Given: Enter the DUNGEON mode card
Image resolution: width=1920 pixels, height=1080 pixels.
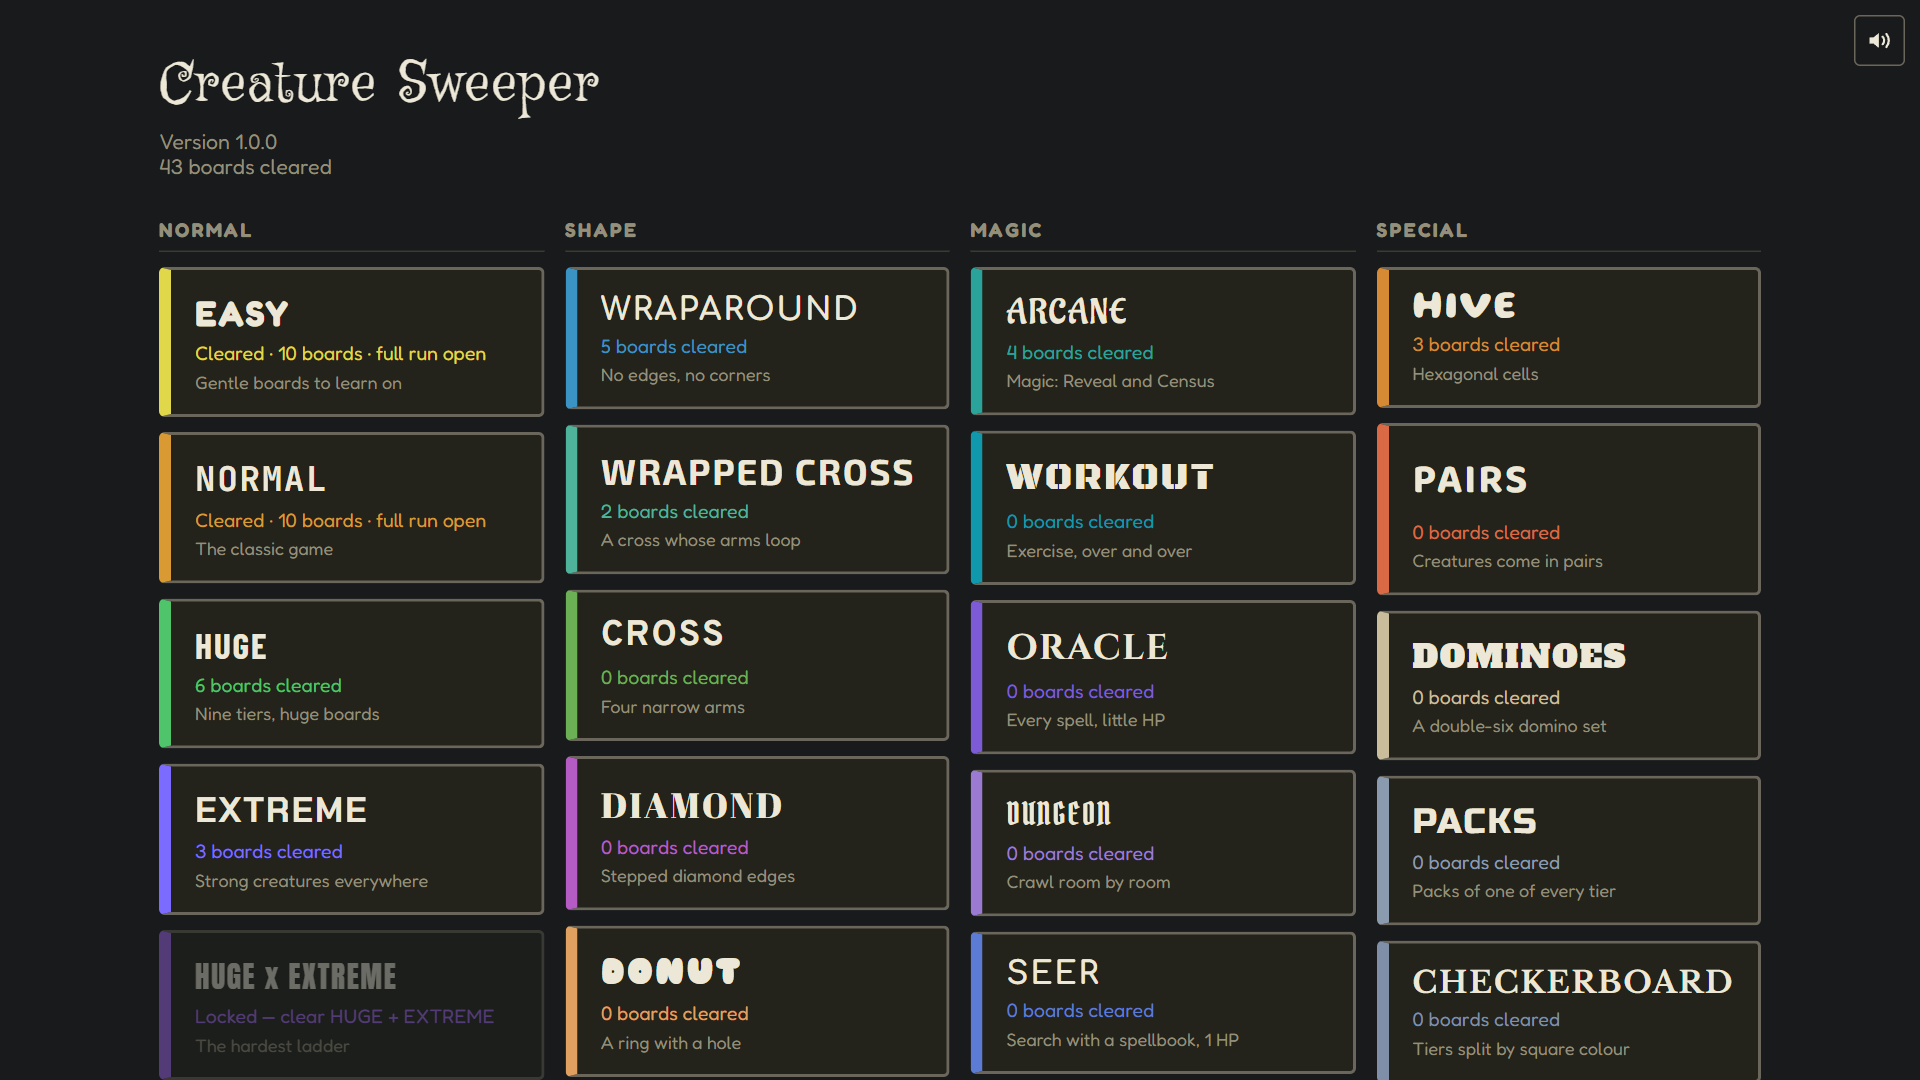Looking at the screenshot, I should pyautogui.click(x=1163, y=843).
